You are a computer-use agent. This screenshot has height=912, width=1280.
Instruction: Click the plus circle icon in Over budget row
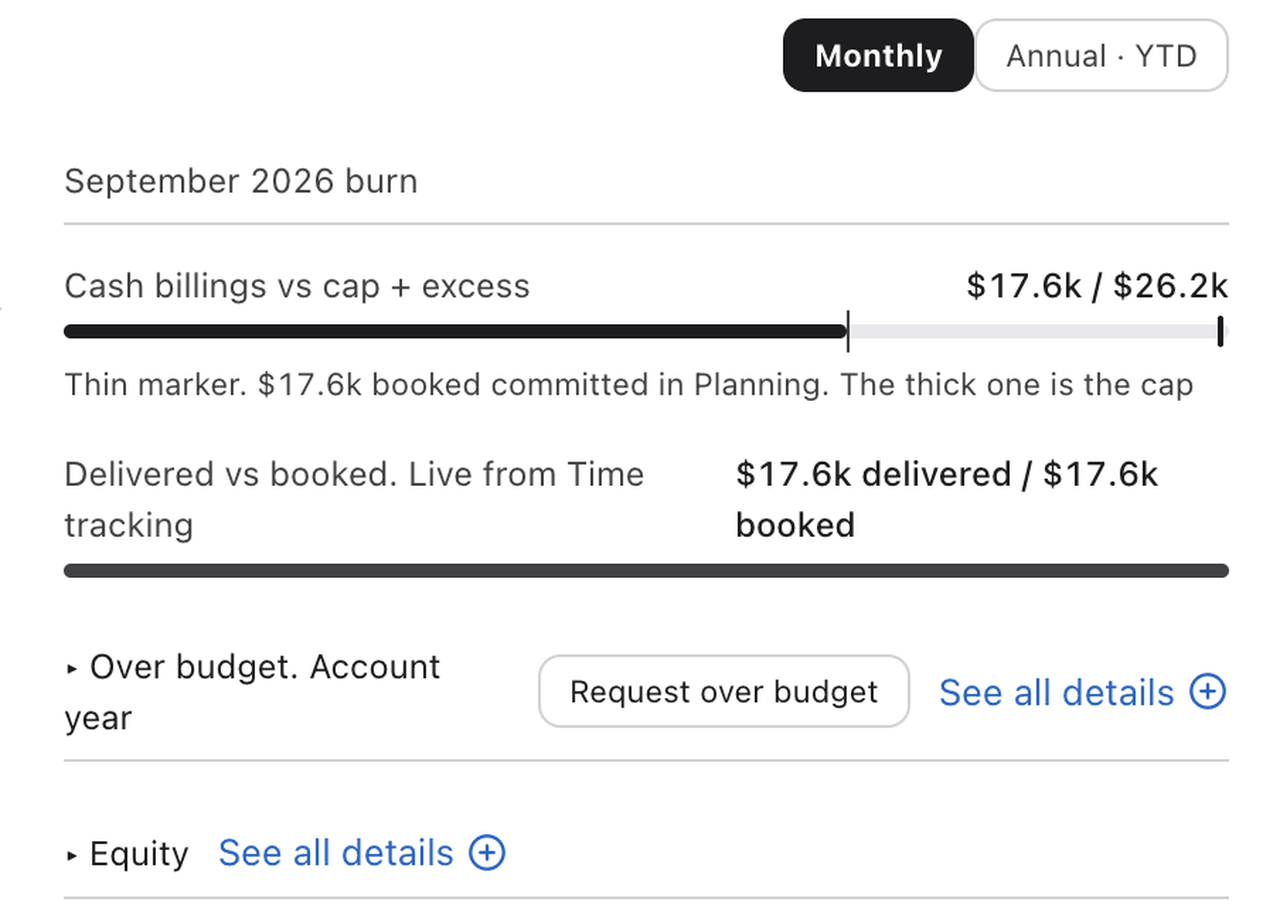(1208, 692)
